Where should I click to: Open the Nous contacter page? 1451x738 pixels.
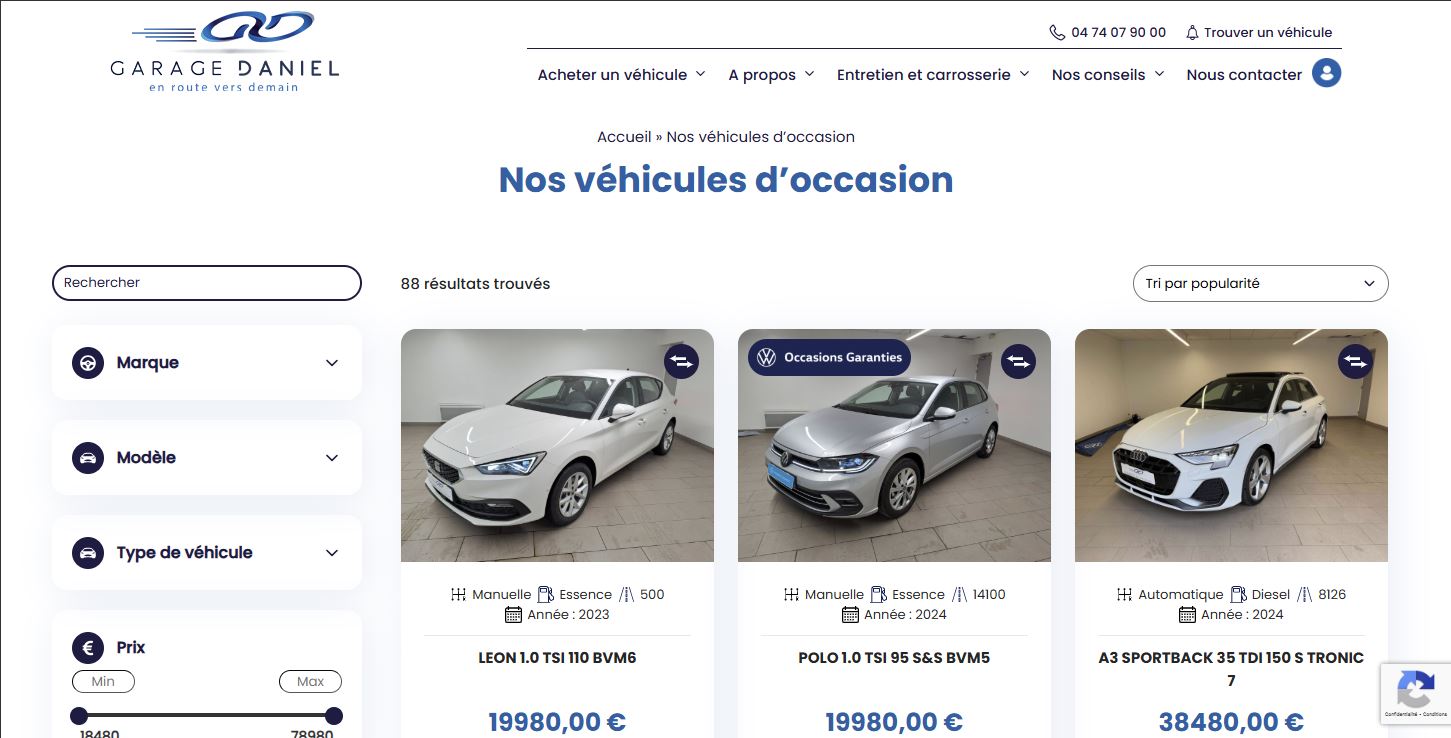(x=1244, y=75)
